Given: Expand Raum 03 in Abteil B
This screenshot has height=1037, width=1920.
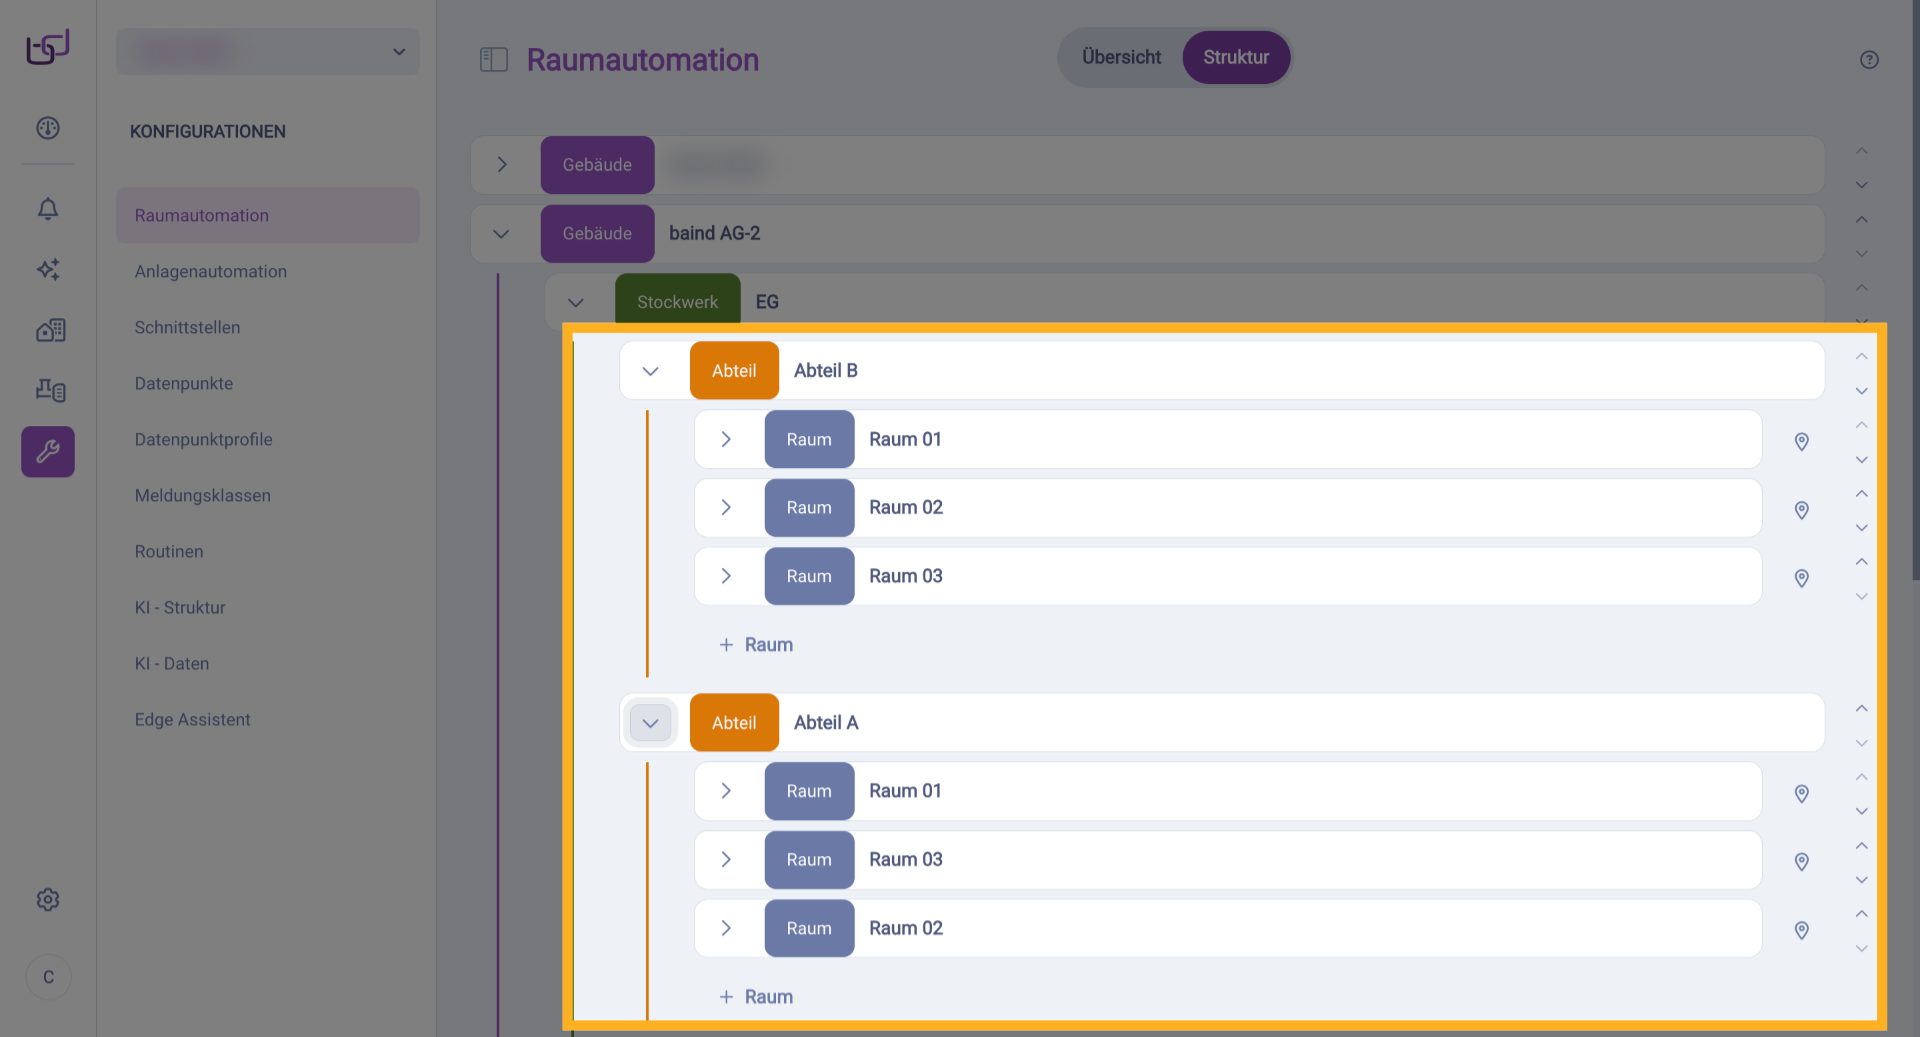Looking at the screenshot, I should point(726,576).
